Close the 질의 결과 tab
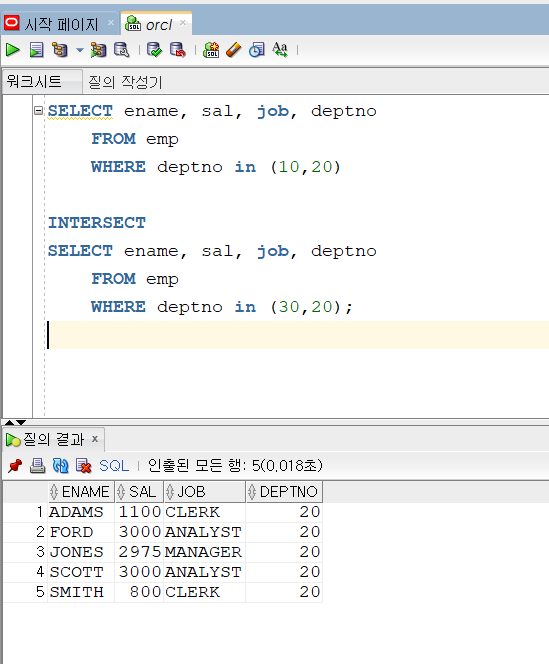The image size is (549, 664). (95, 439)
